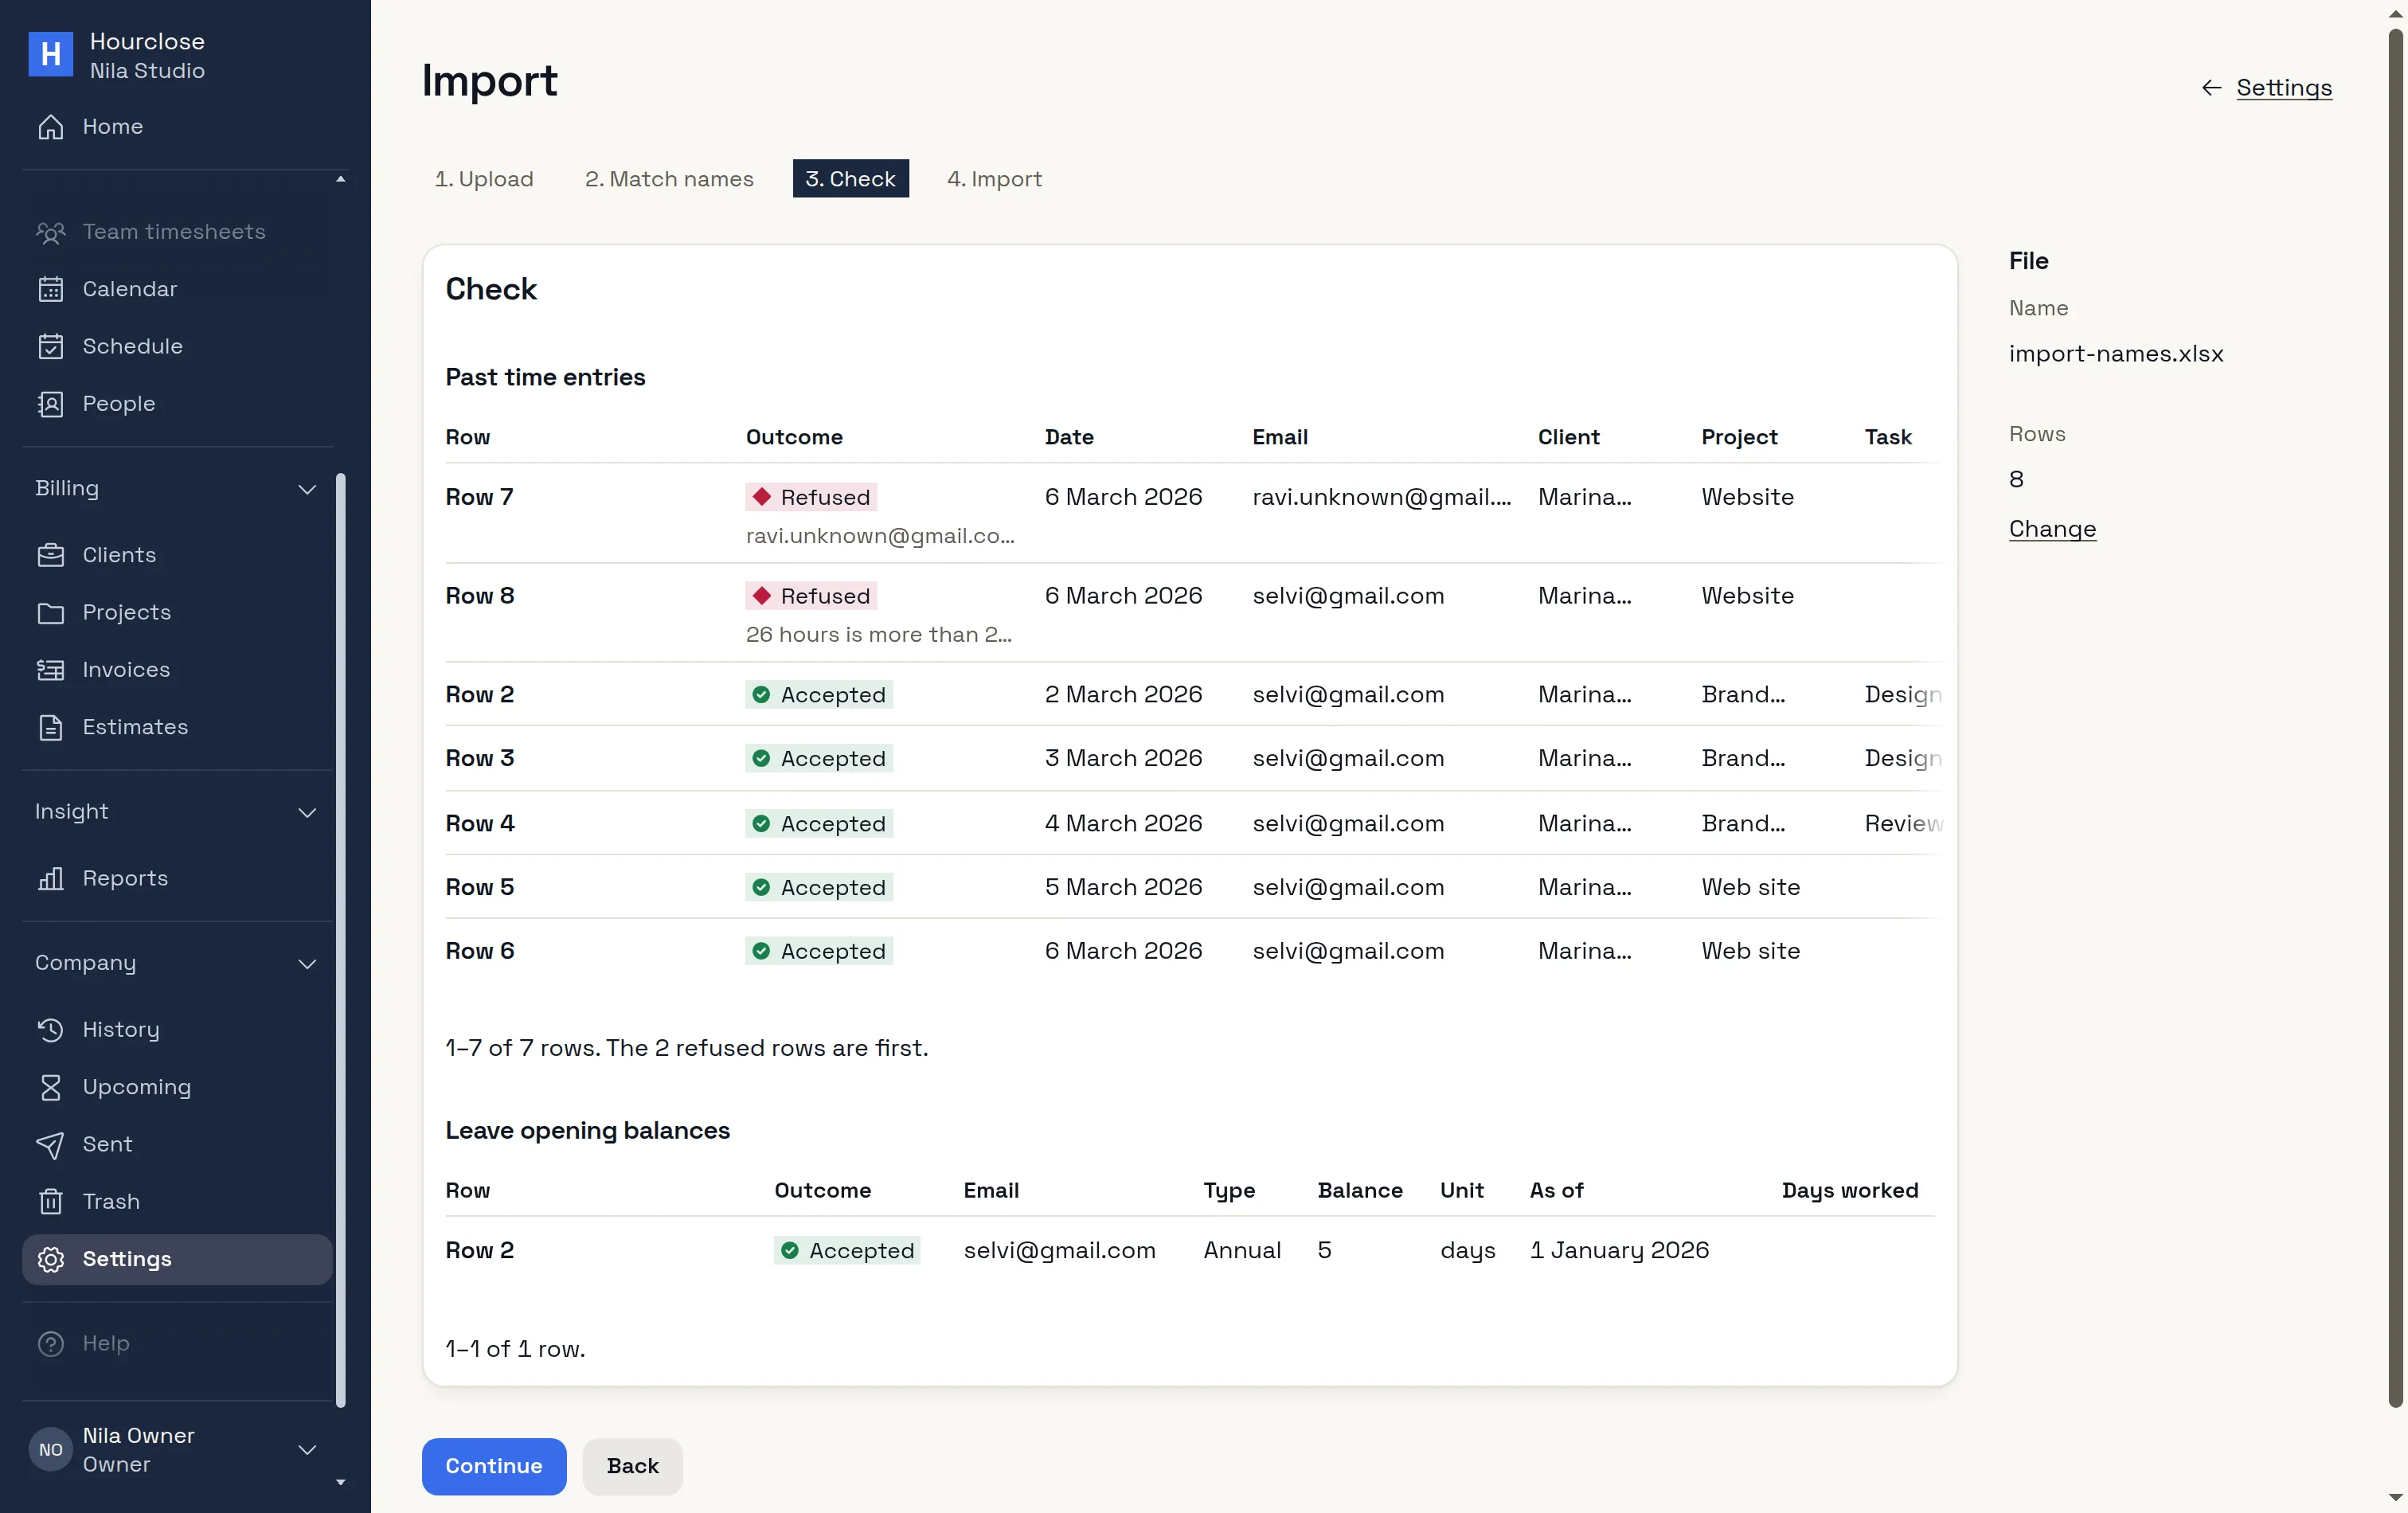The height and width of the screenshot is (1513, 2408).
Task: Collapse the Billing section
Action: [307, 489]
